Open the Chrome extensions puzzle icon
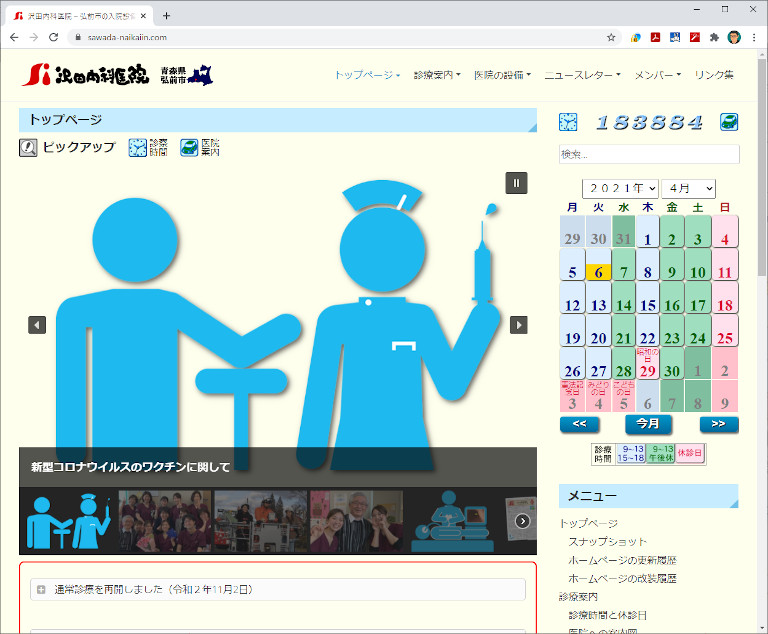 point(714,37)
